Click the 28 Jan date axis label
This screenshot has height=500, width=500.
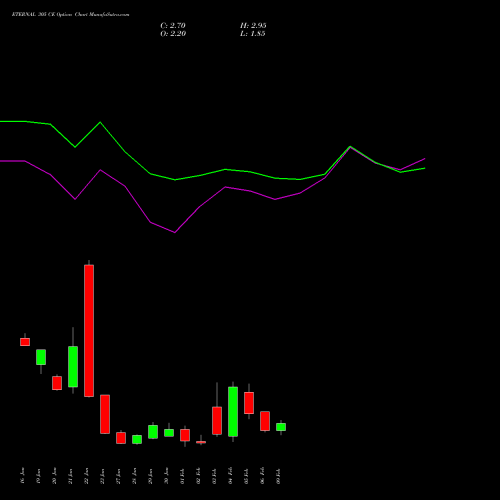(134, 476)
